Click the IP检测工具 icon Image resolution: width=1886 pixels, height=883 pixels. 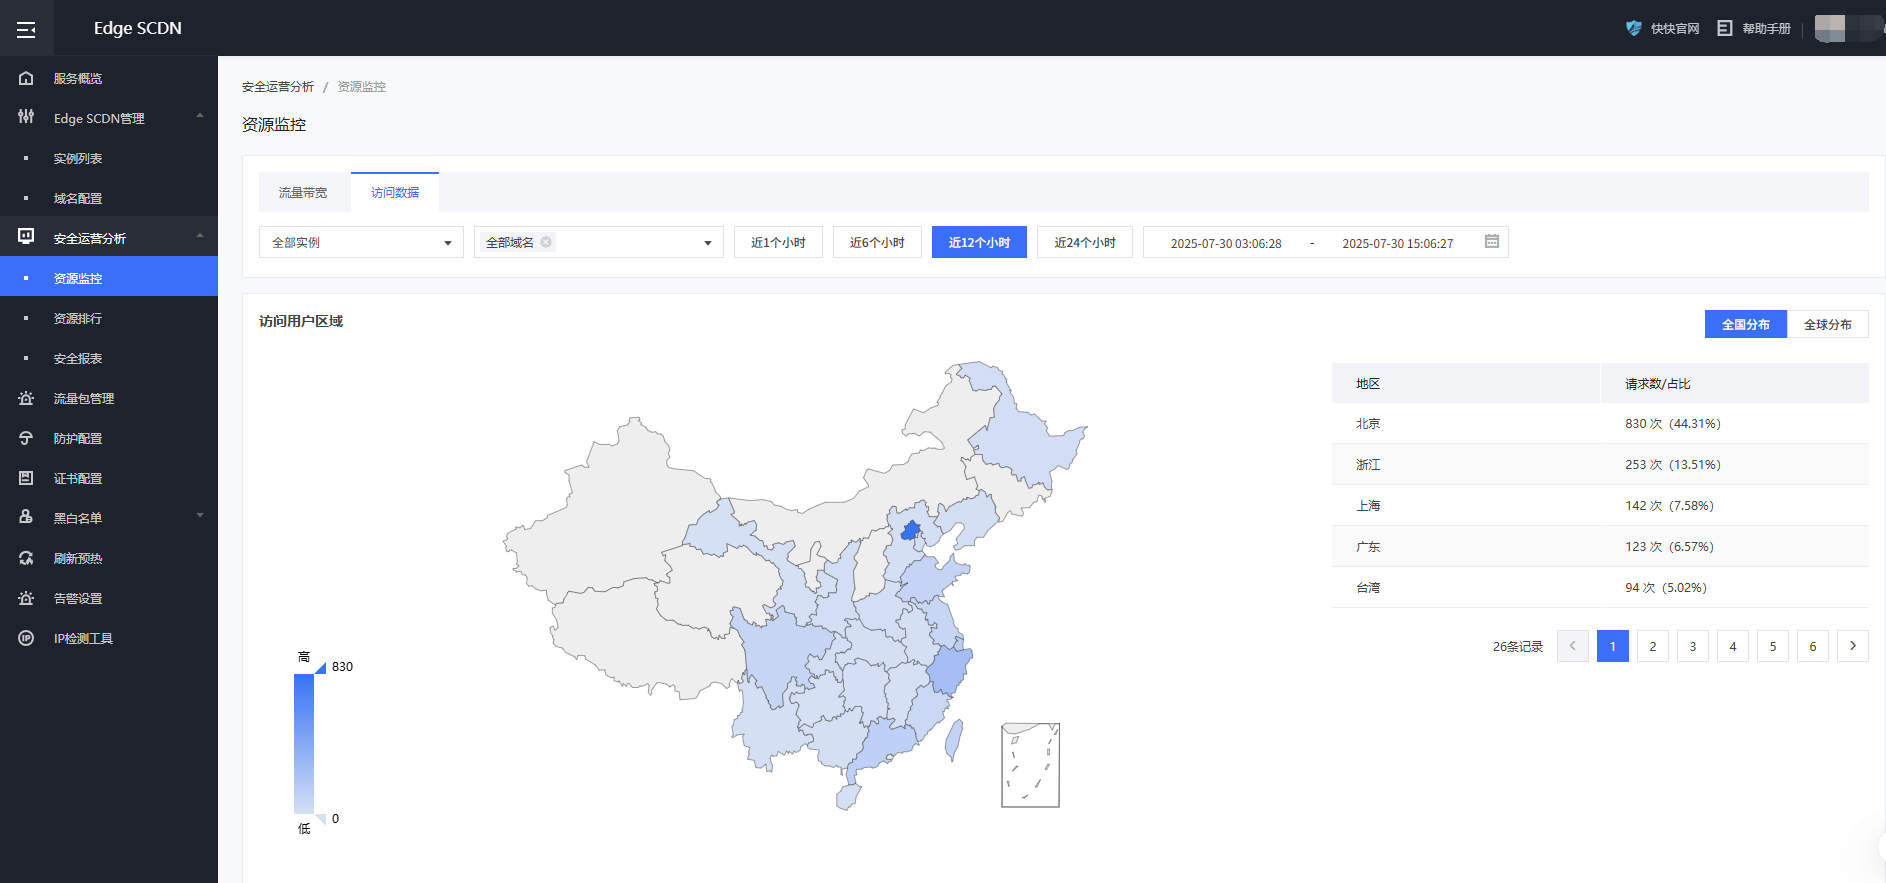point(26,638)
